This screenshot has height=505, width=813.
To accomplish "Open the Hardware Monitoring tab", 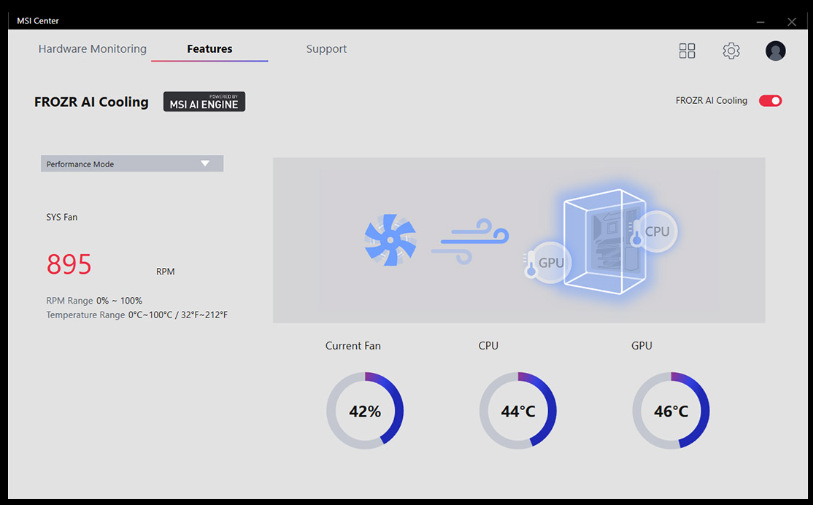I will 92,49.
